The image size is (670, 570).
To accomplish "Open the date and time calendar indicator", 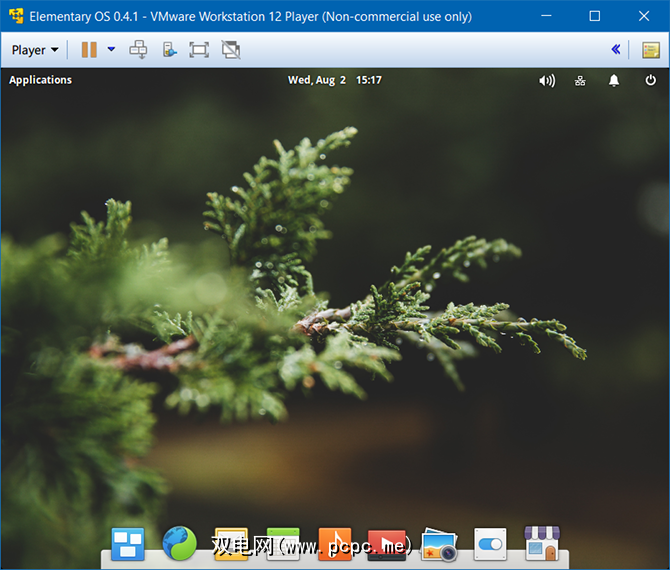I will pyautogui.click(x=335, y=80).
